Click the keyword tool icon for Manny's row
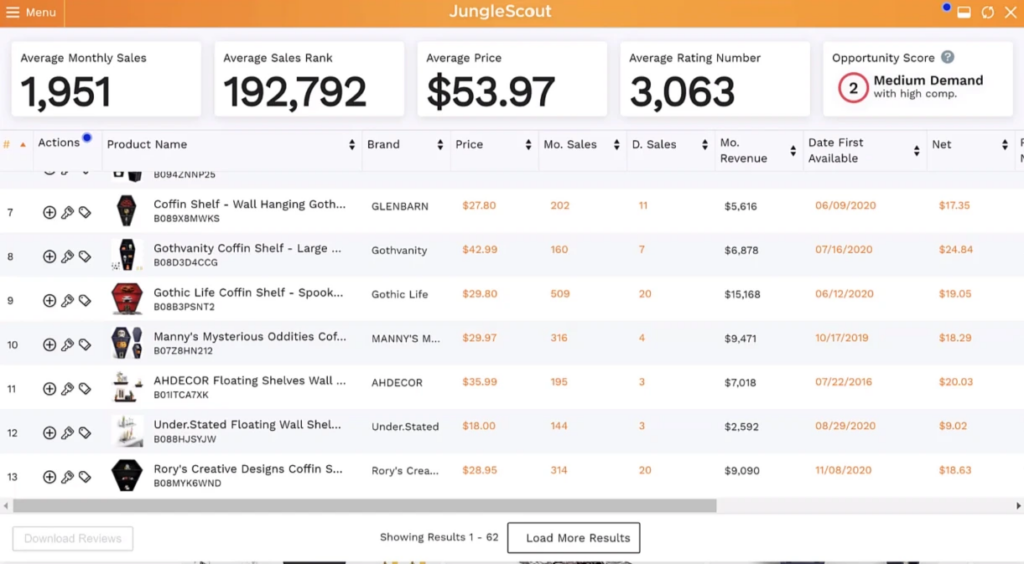 67,345
